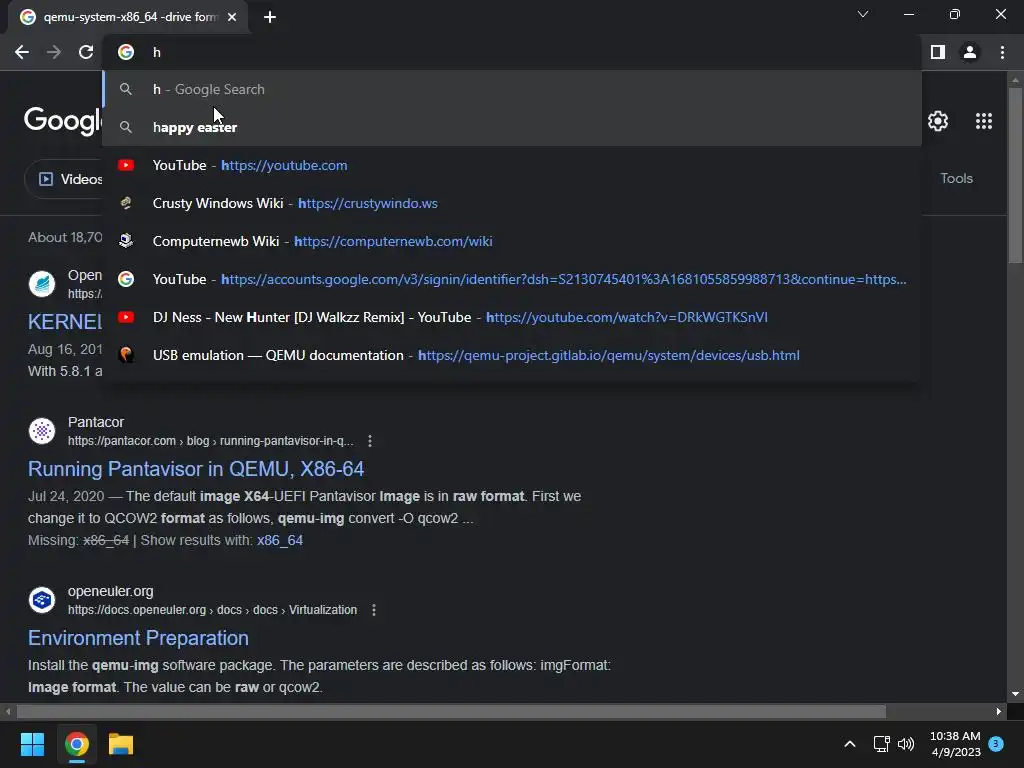This screenshot has height=768, width=1024.
Task: Open the Windows Start menu
Action: click(x=32, y=744)
